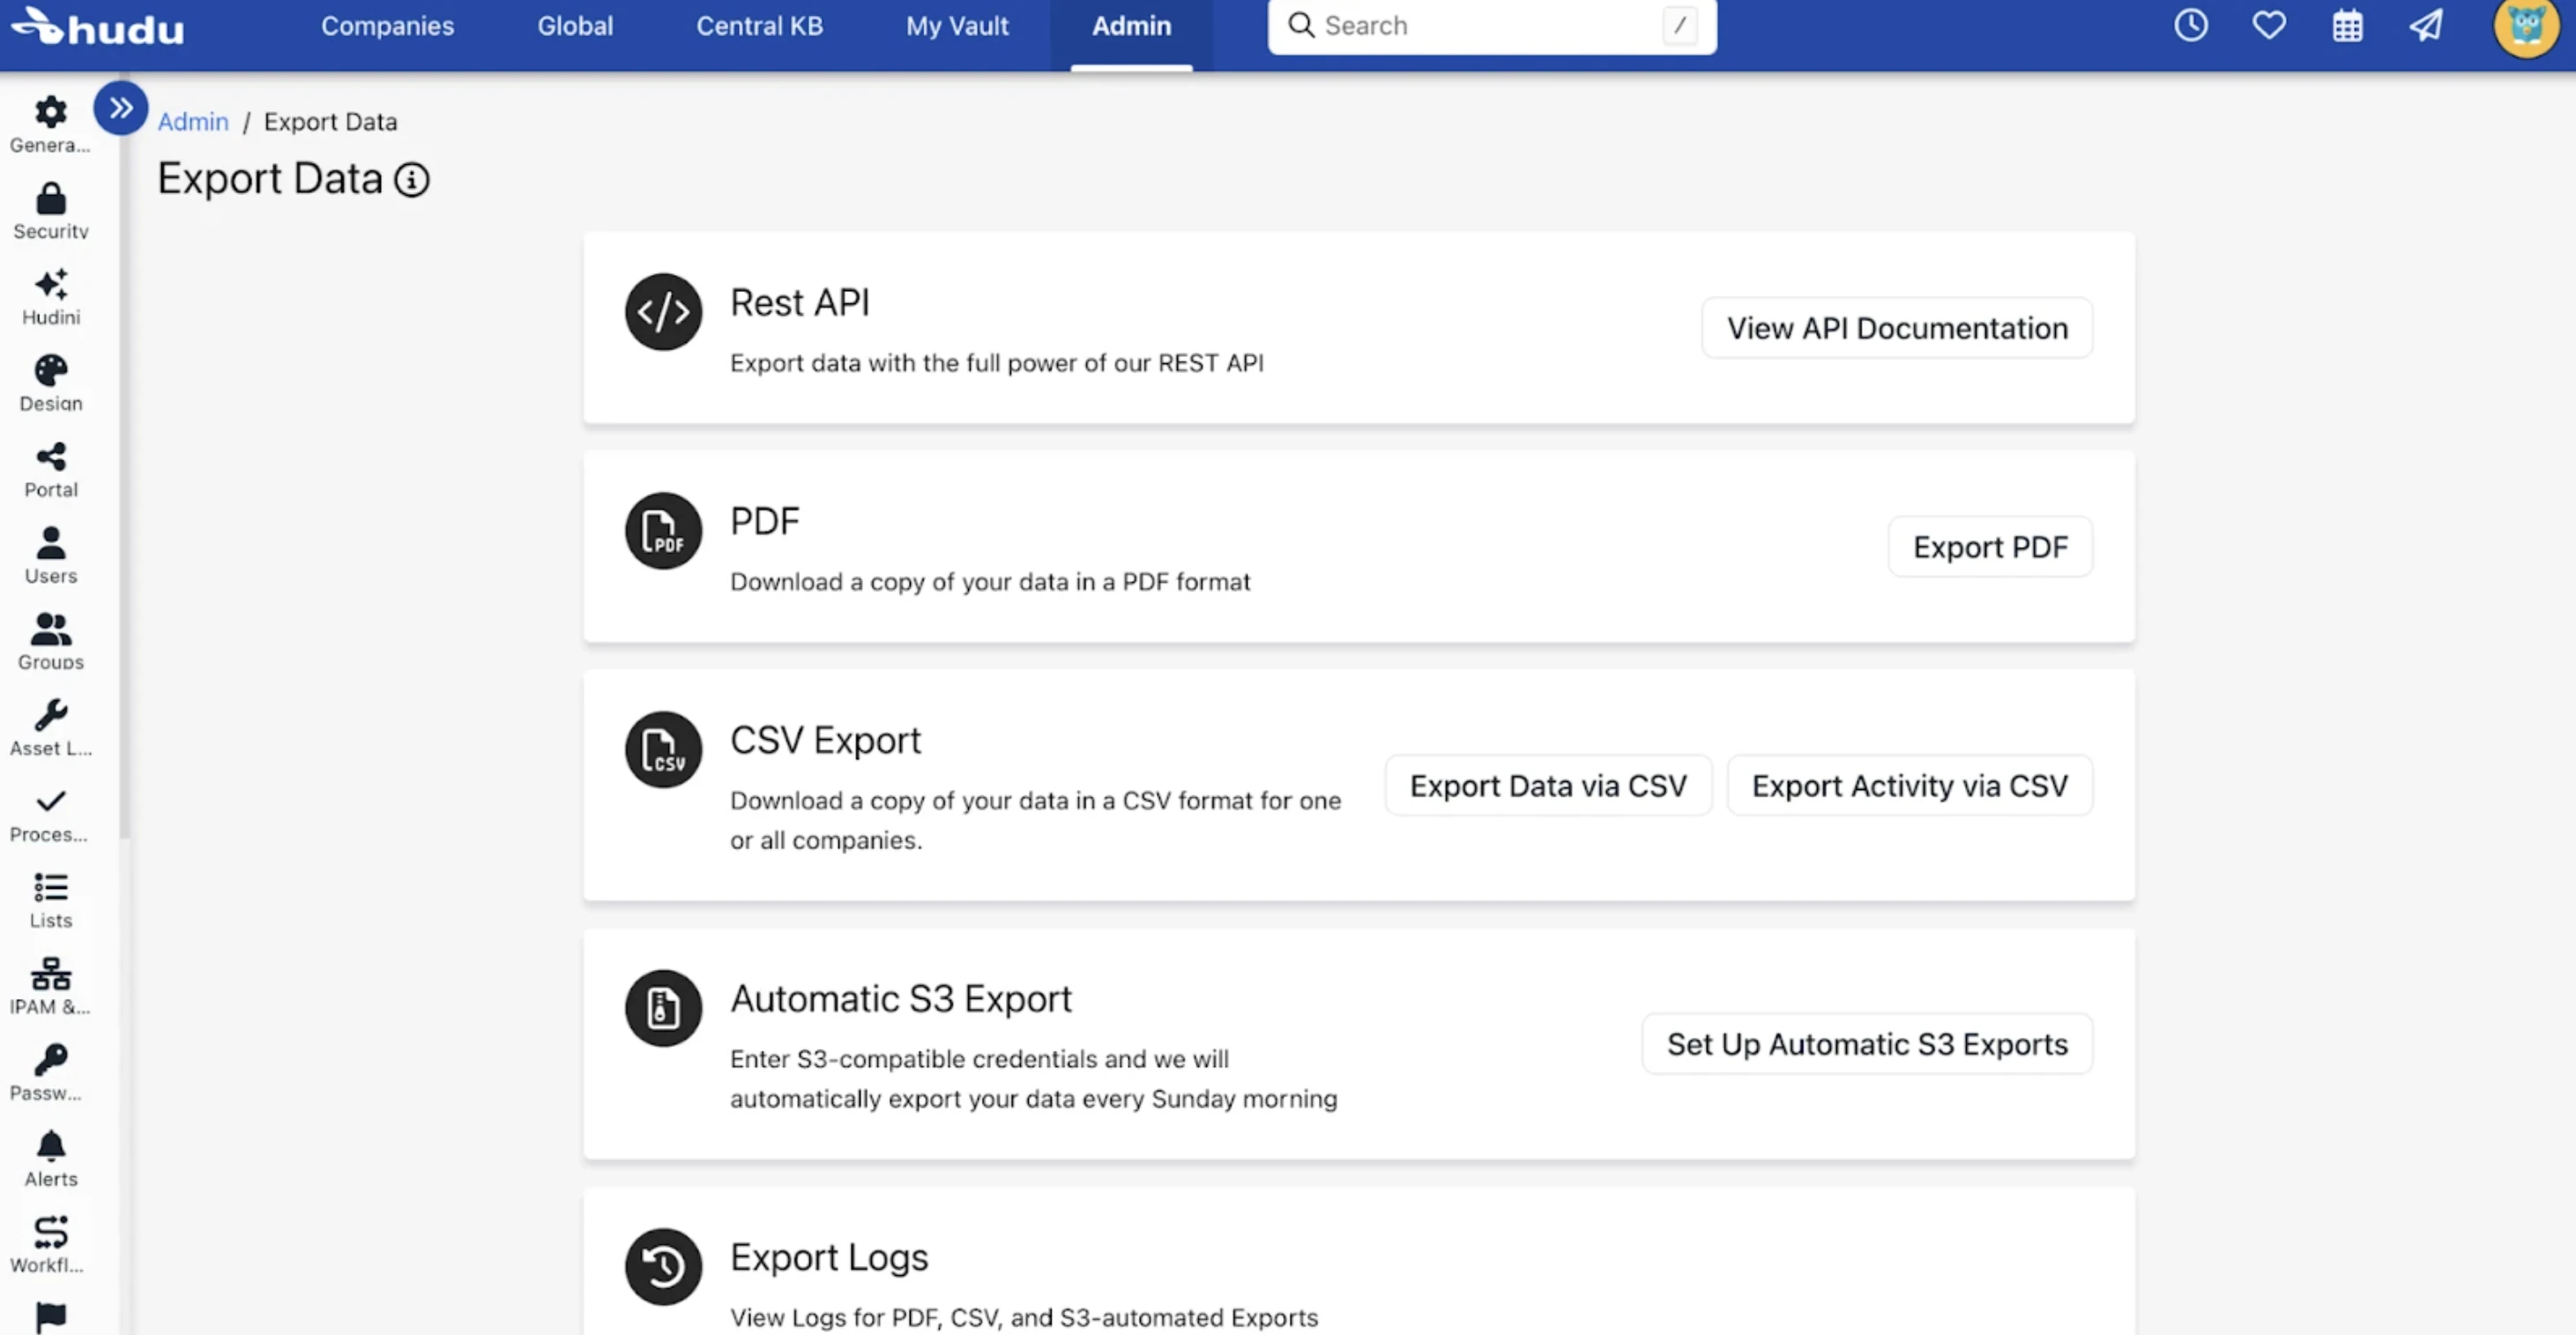Click the Rest API code icon
The height and width of the screenshot is (1335, 2576).
pos(663,312)
